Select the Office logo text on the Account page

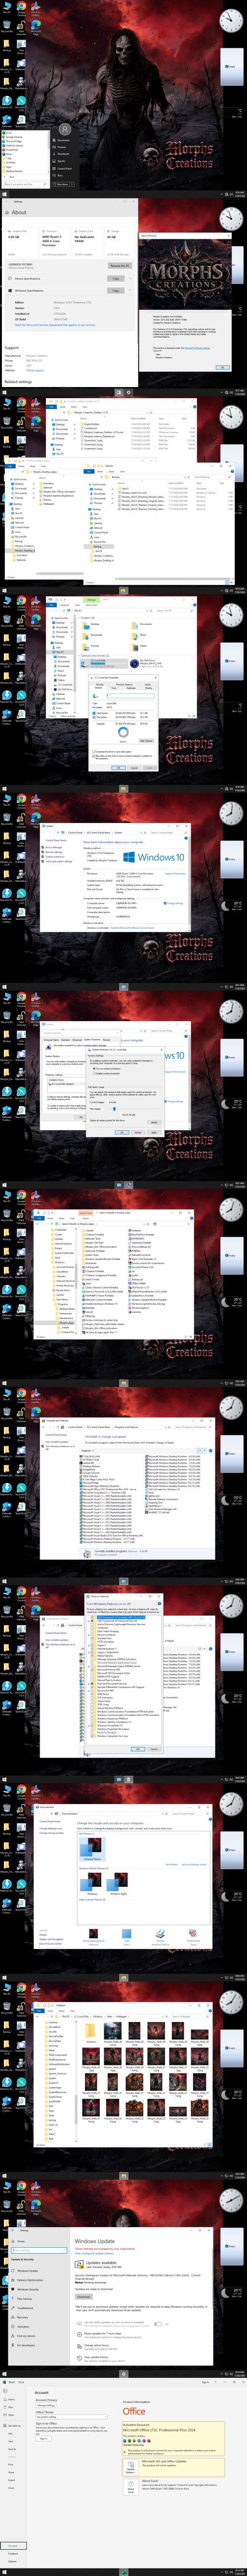(134, 2411)
